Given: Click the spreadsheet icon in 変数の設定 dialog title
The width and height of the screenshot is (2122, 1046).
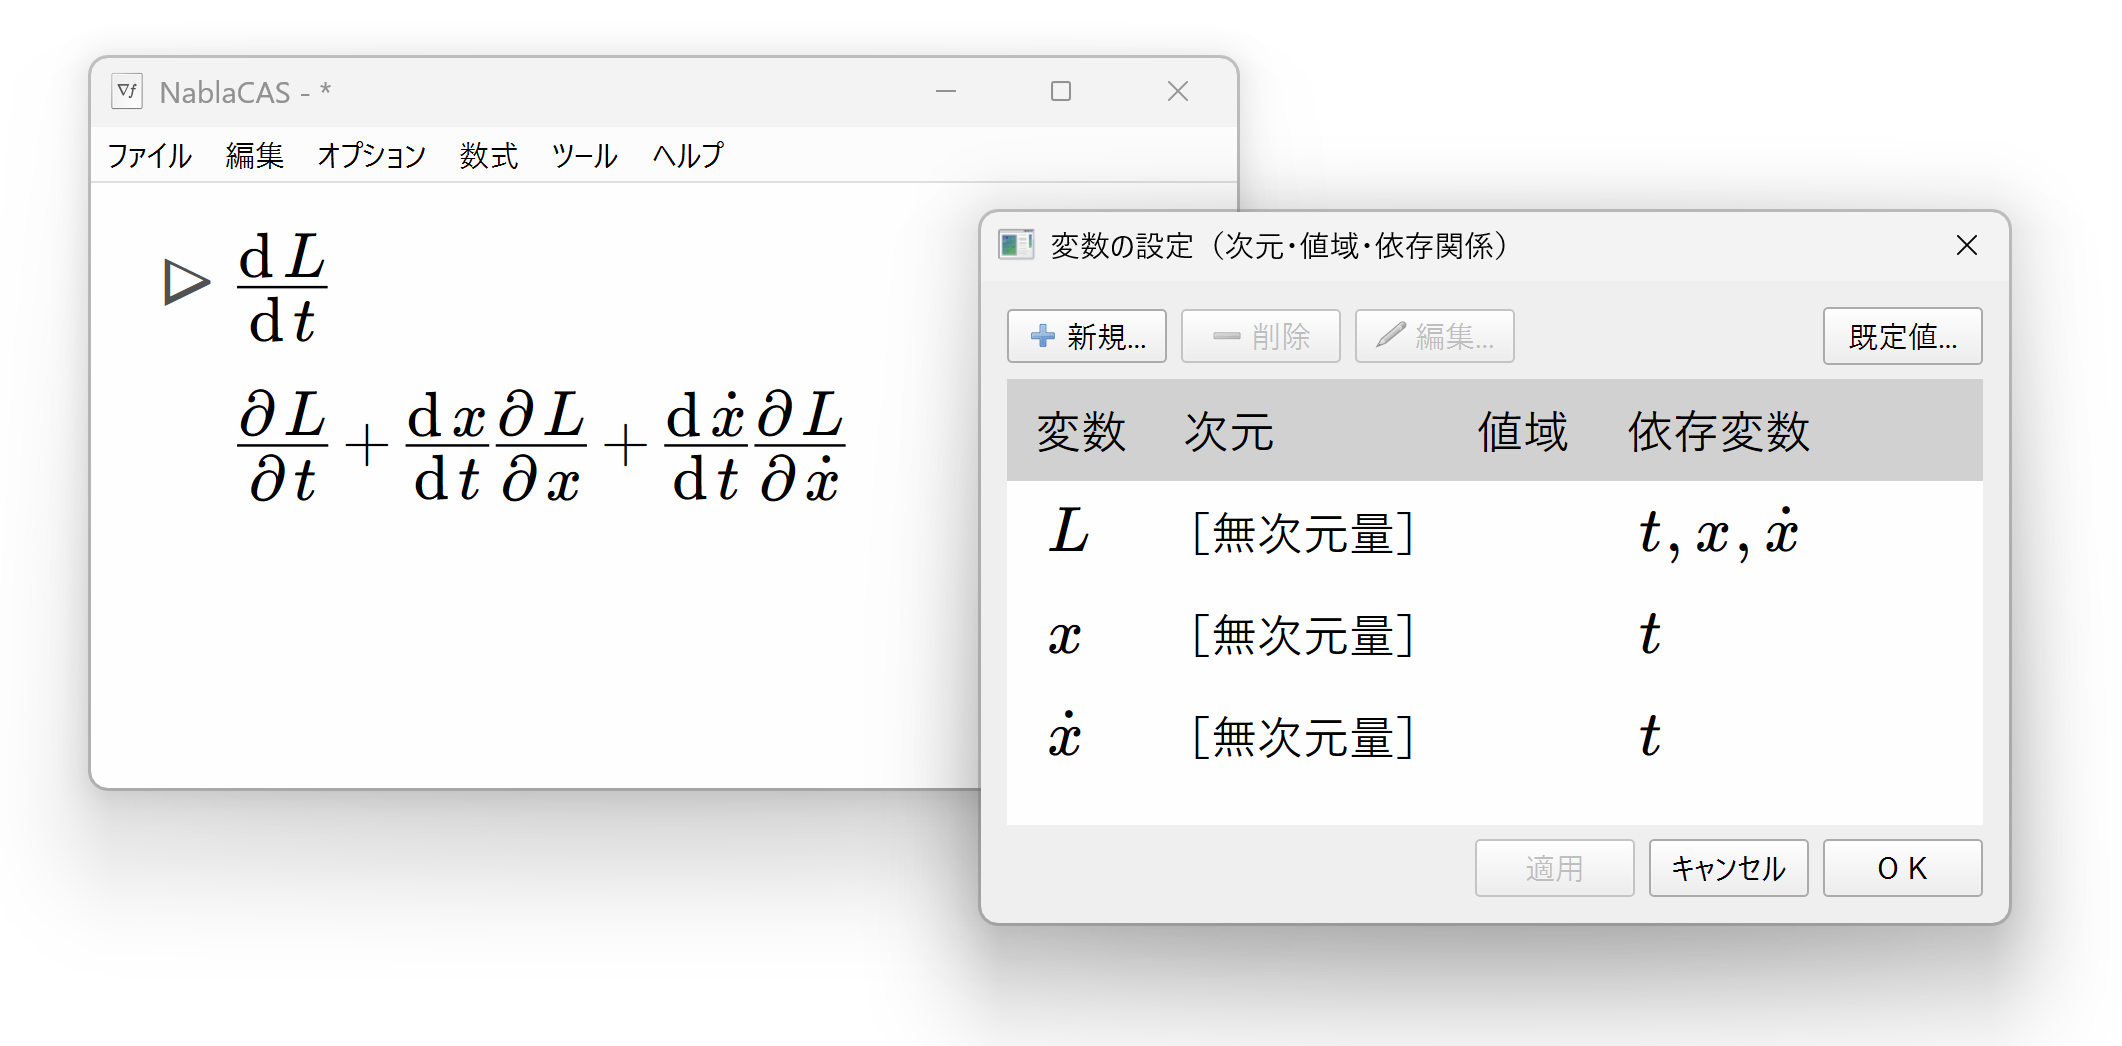Looking at the screenshot, I should pyautogui.click(x=1016, y=245).
